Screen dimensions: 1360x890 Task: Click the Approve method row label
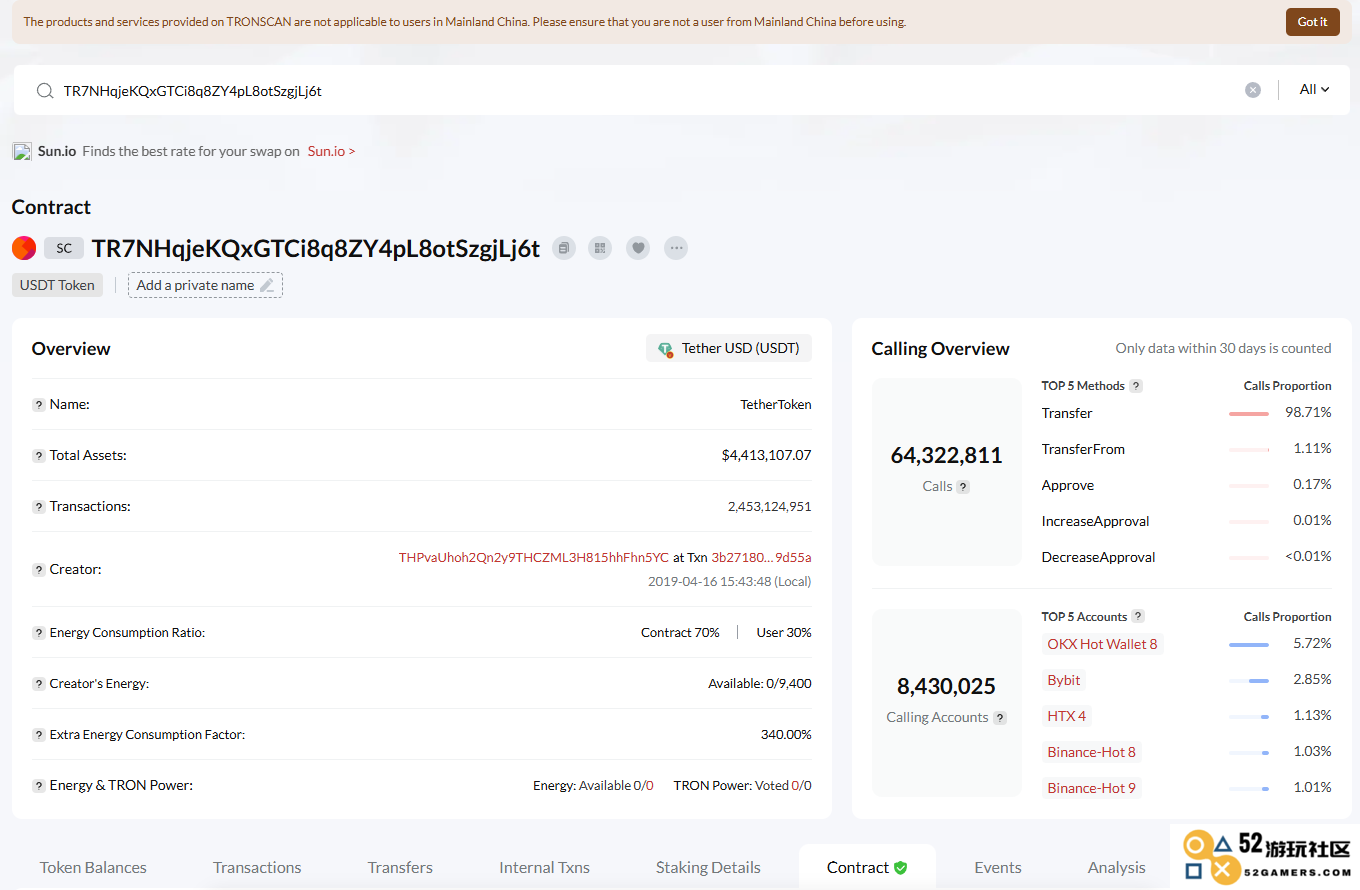[1068, 485]
